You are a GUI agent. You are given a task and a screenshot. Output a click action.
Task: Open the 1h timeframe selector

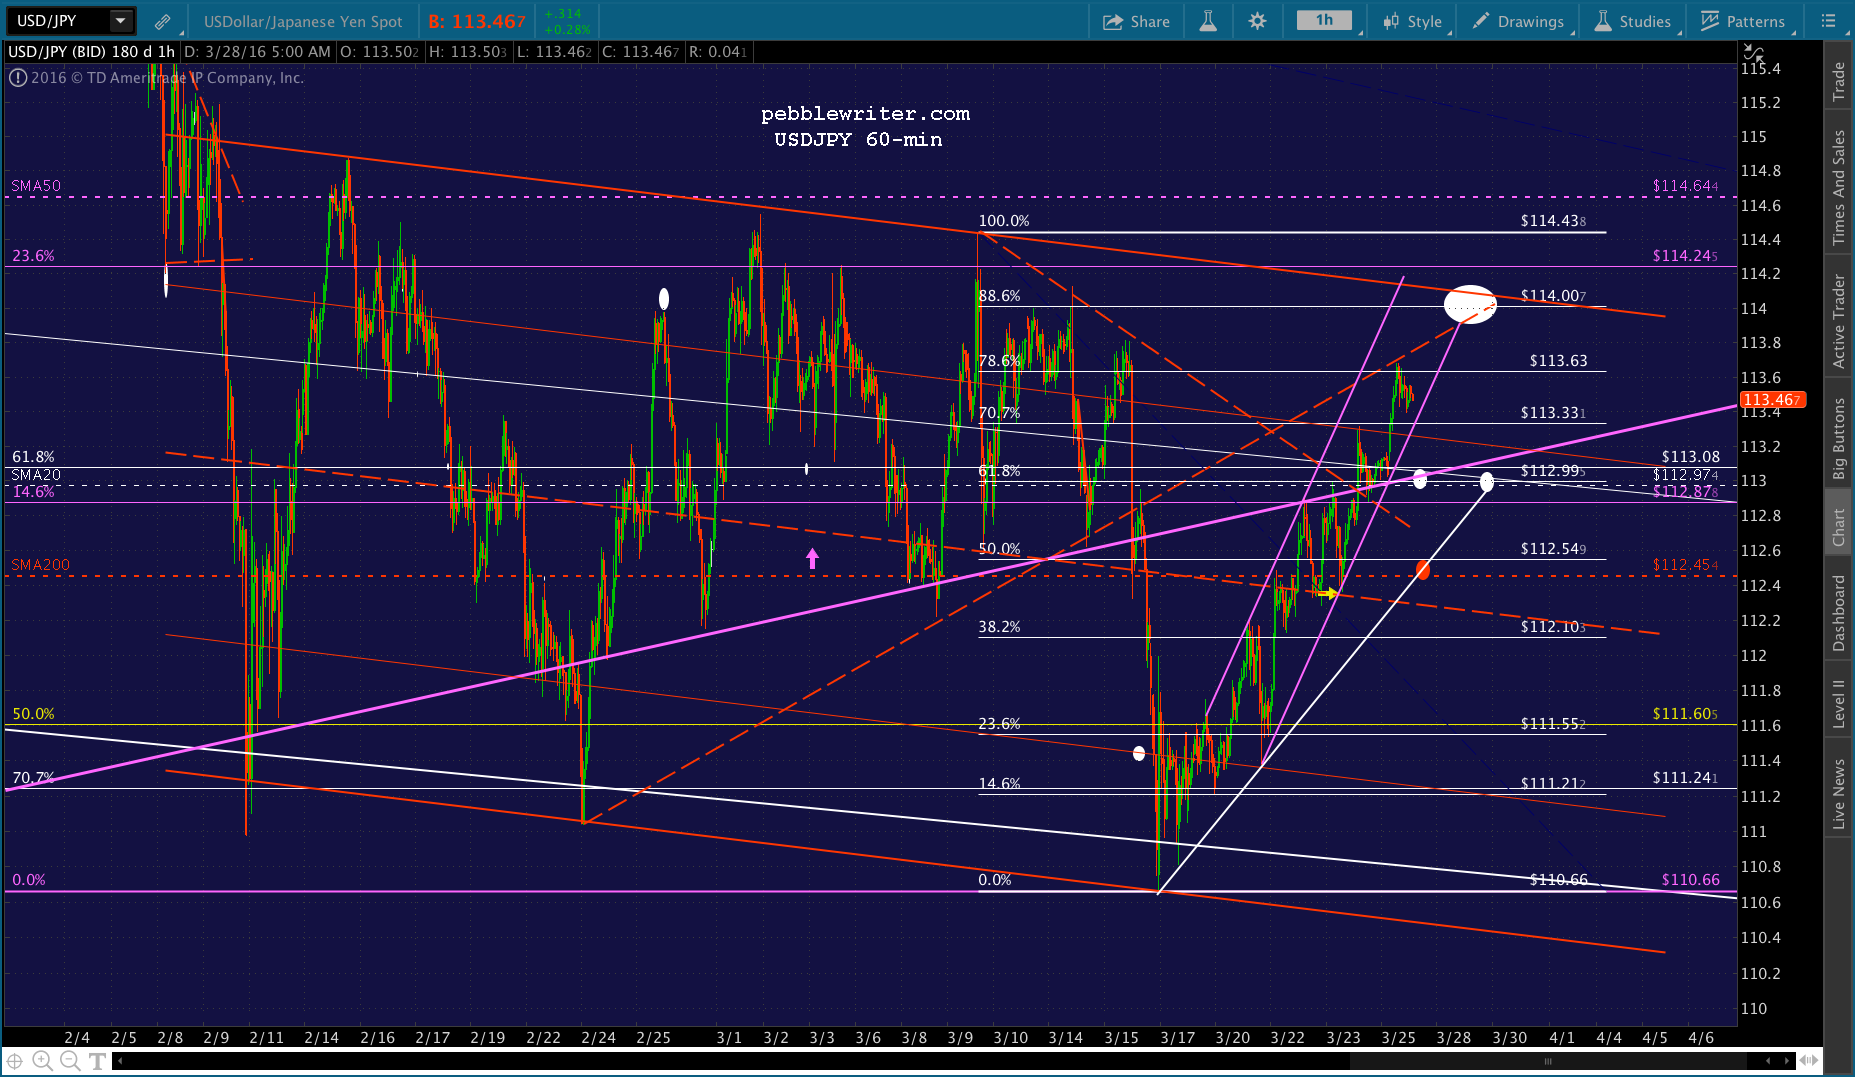[1325, 20]
